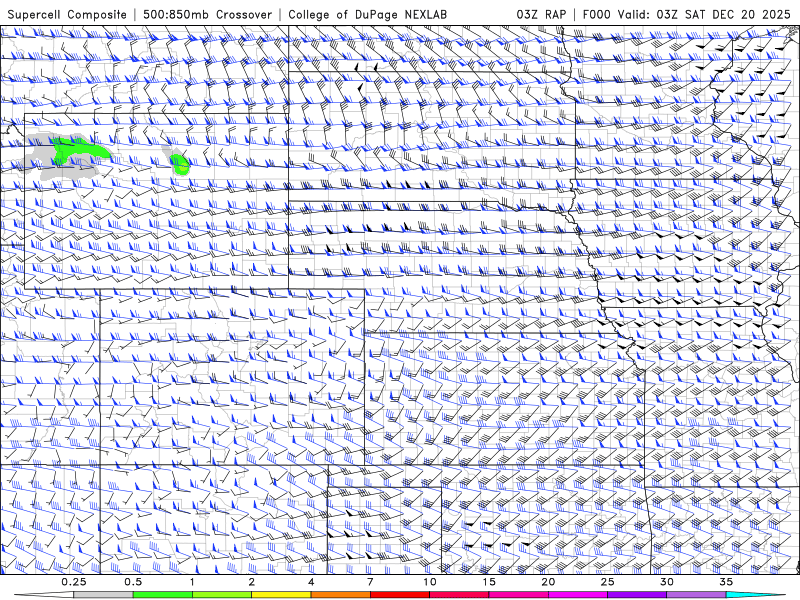
Task: Click the 0.5 legend value
Action: (x=133, y=582)
